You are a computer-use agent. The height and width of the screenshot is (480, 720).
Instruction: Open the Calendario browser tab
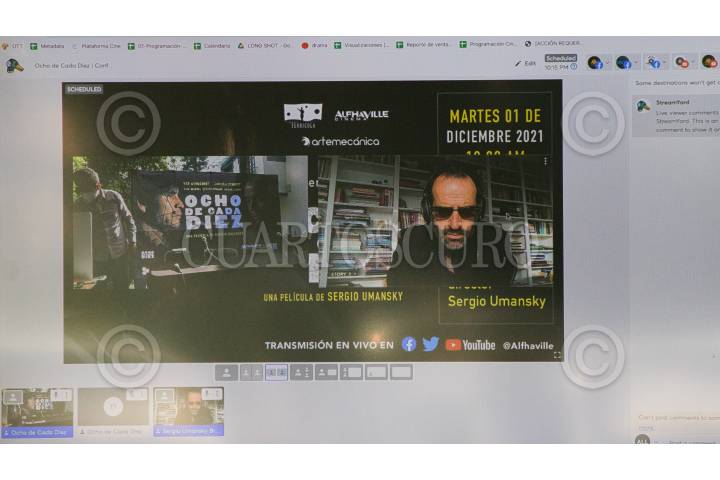point(212,45)
